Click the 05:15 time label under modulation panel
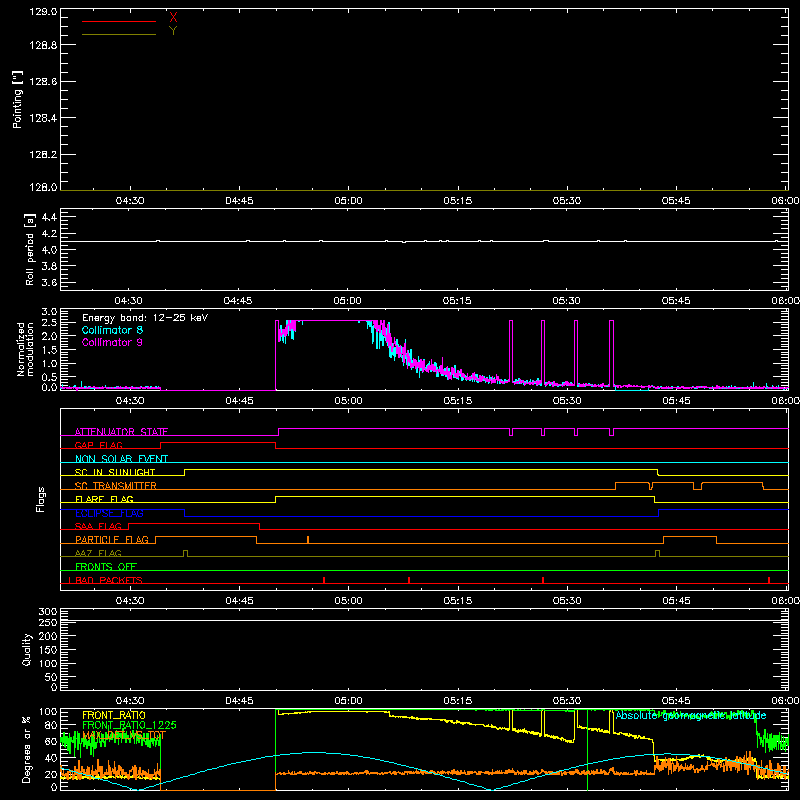The height and width of the screenshot is (800, 800). point(458,401)
